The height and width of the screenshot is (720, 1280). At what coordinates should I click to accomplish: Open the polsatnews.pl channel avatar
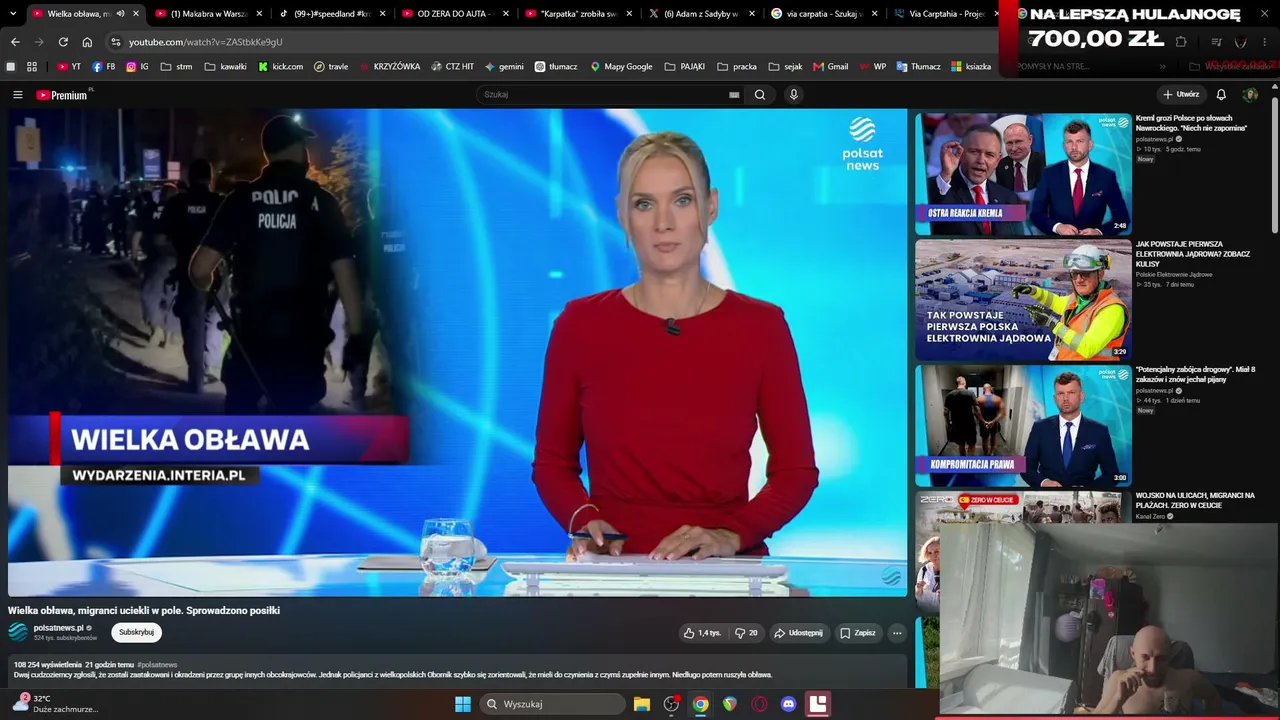pos(18,632)
